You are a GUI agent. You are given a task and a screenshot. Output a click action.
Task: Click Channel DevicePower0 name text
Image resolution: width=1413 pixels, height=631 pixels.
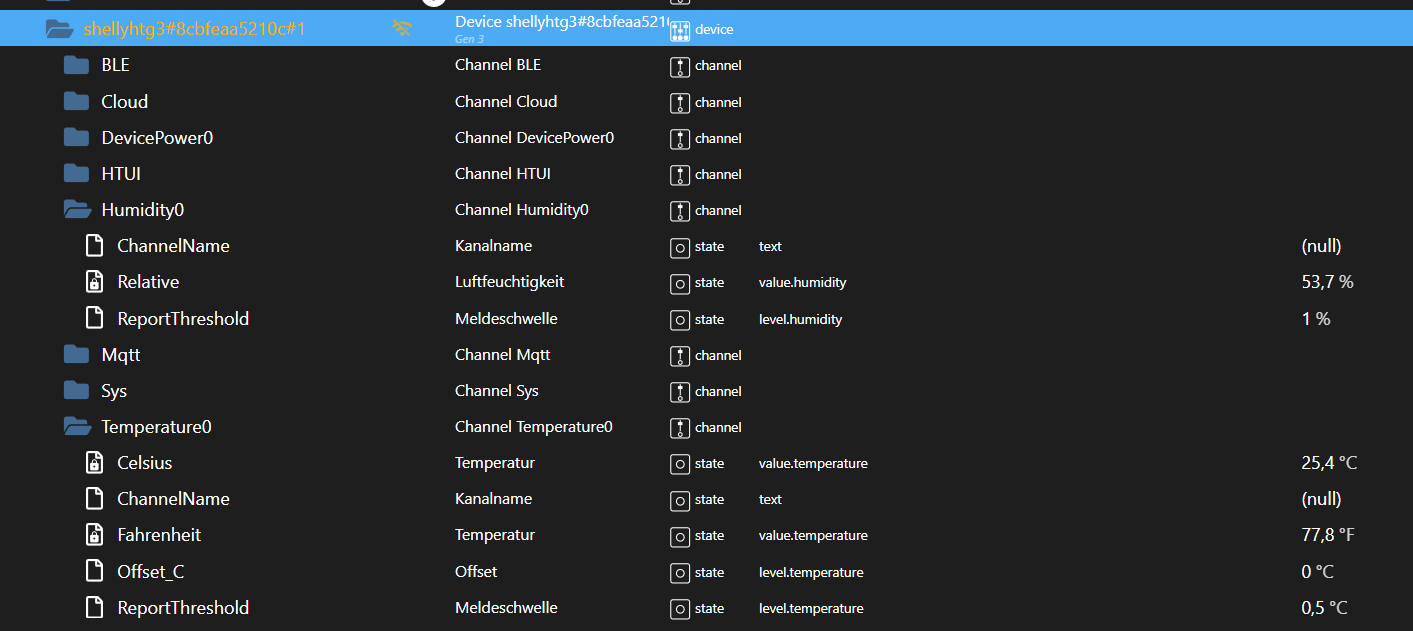tap(534, 137)
